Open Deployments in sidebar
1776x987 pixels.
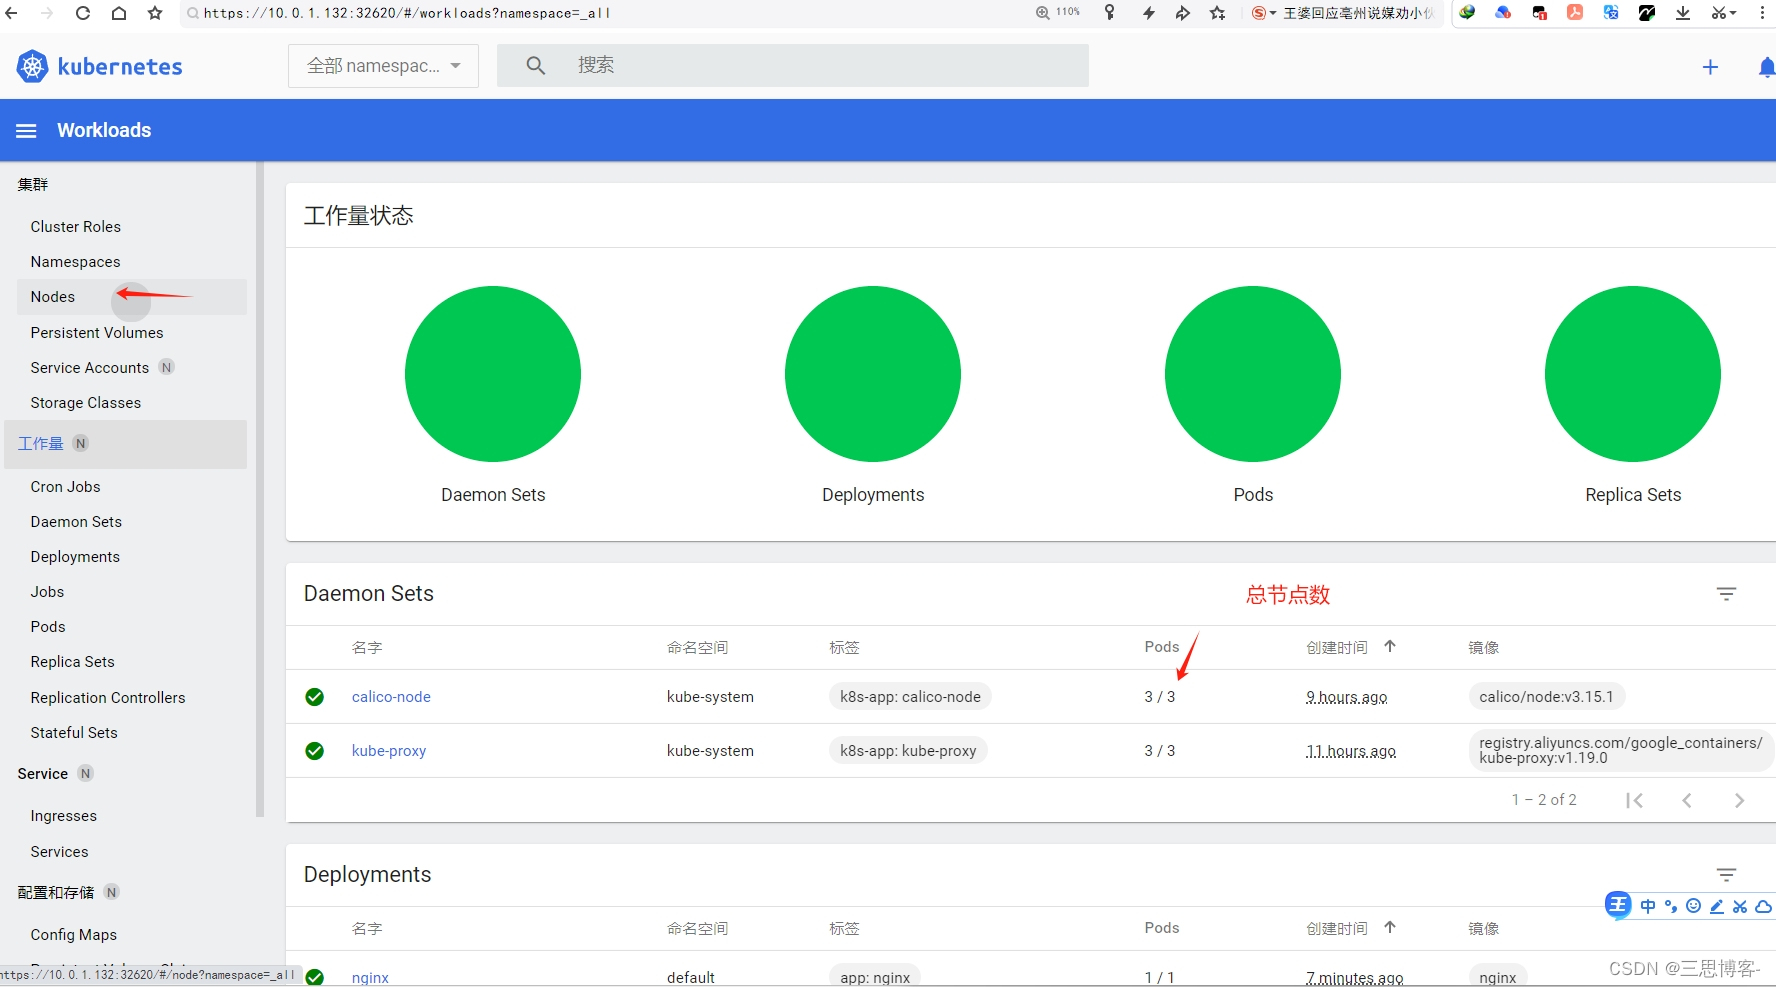coord(75,557)
